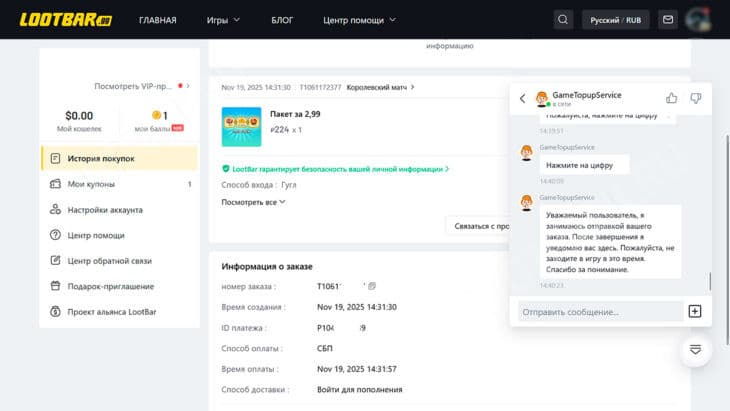This screenshot has width=730, height=411.
Task: Open the Русский / RUB language selector
Action: [615, 20]
